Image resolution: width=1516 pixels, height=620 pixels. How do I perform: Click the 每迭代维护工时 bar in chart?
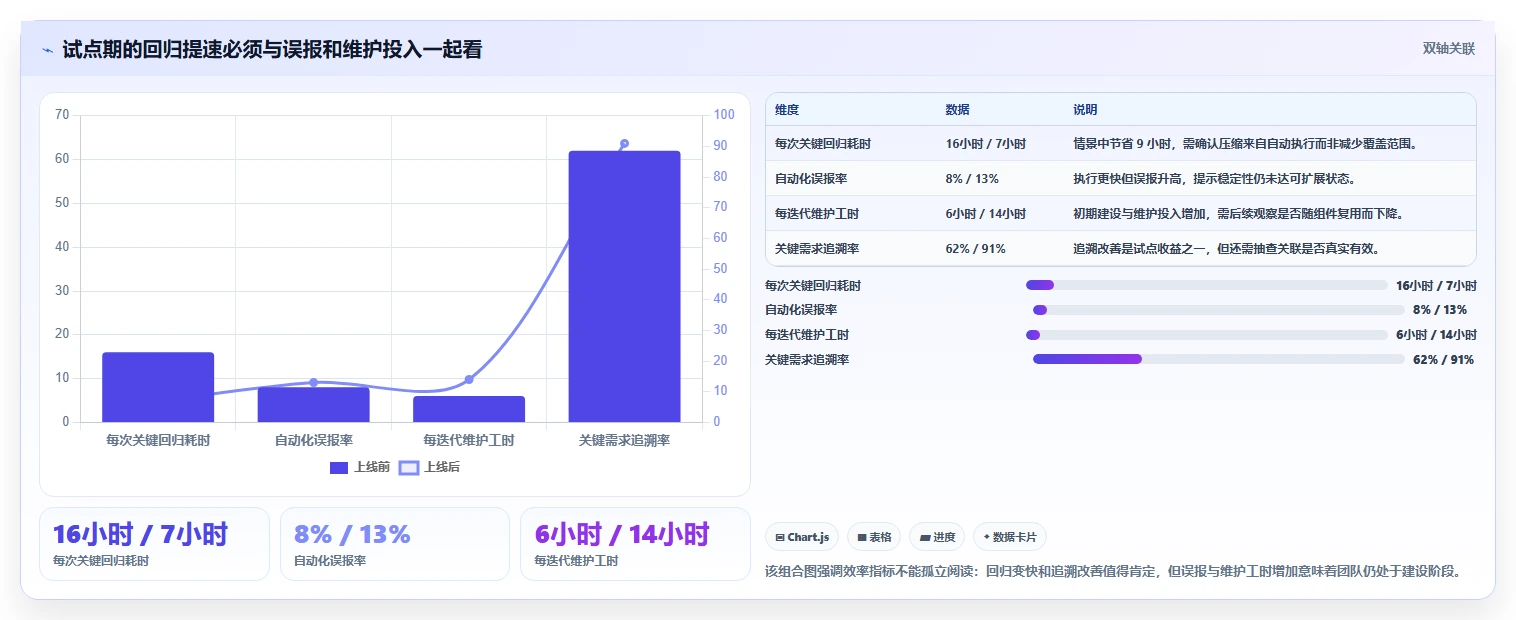[469, 409]
